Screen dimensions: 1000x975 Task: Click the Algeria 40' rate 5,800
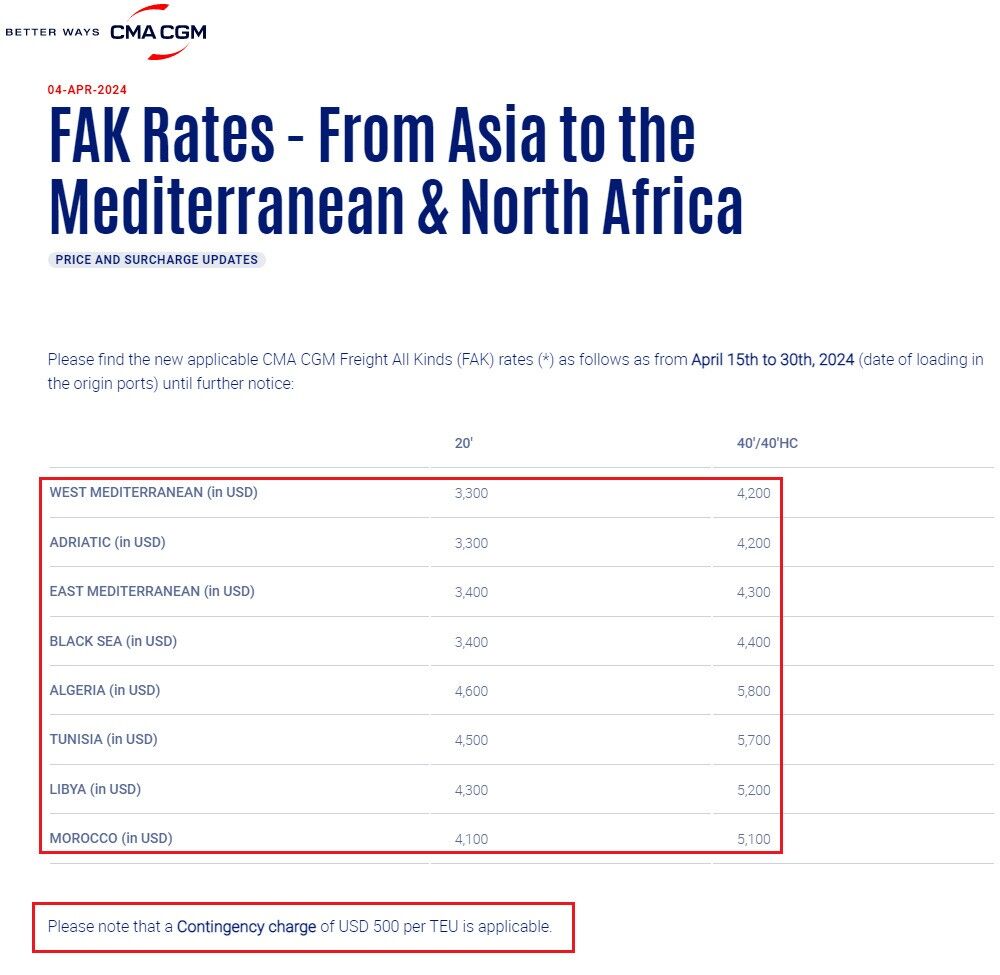click(754, 691)
